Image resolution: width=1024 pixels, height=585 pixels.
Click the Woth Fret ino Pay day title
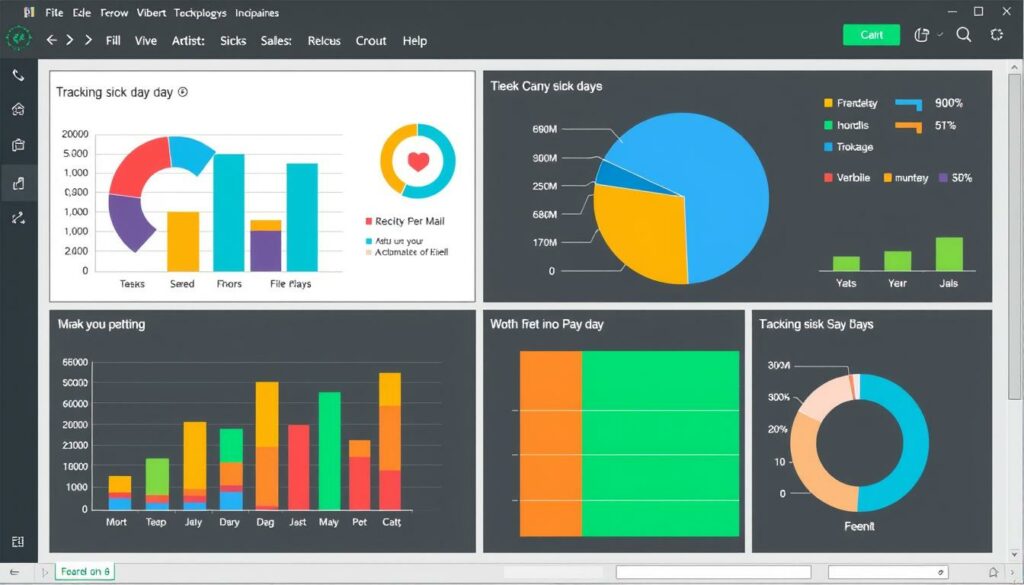coord(547,324)
